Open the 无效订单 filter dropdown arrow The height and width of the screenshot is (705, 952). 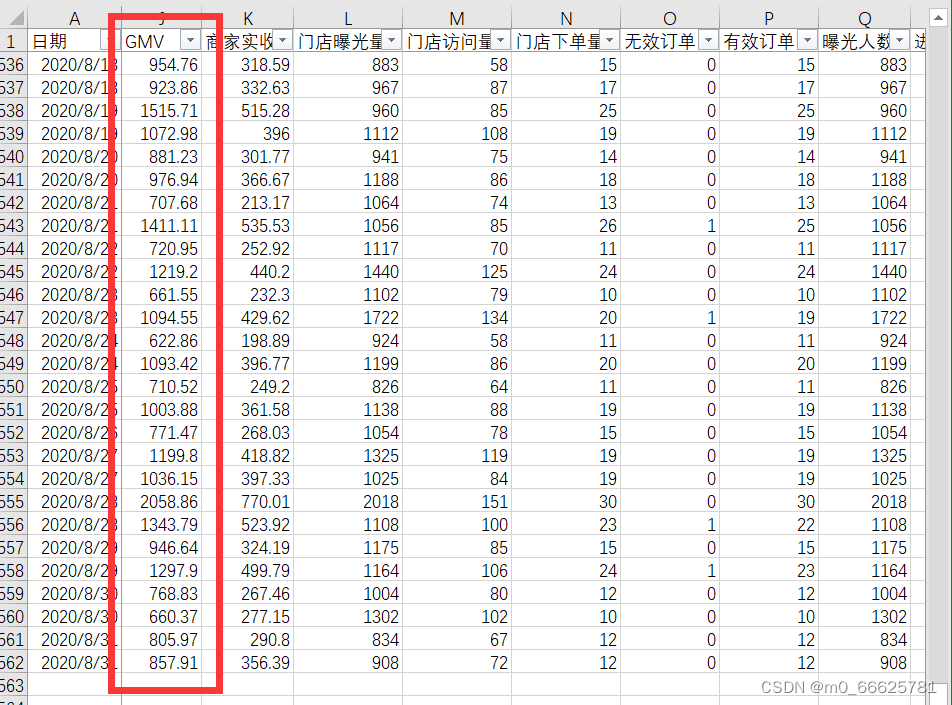coord(709,41)
